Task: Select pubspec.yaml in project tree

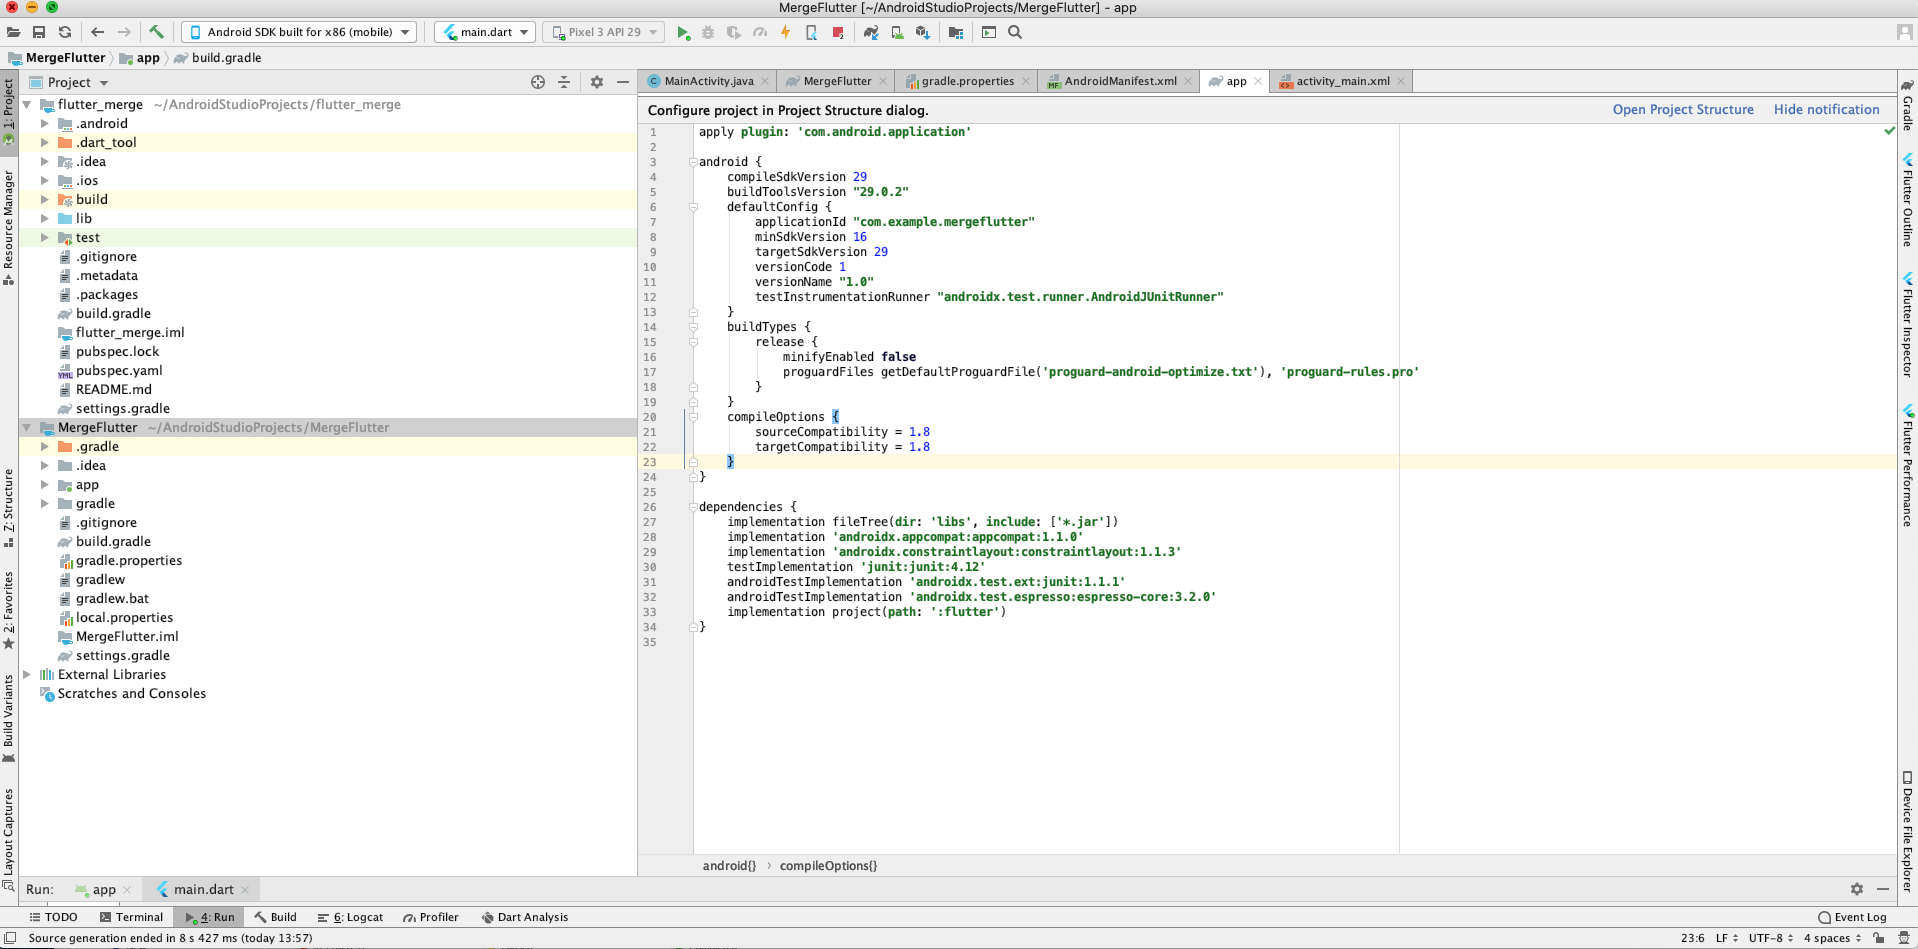Action: [x=119, y=371]
